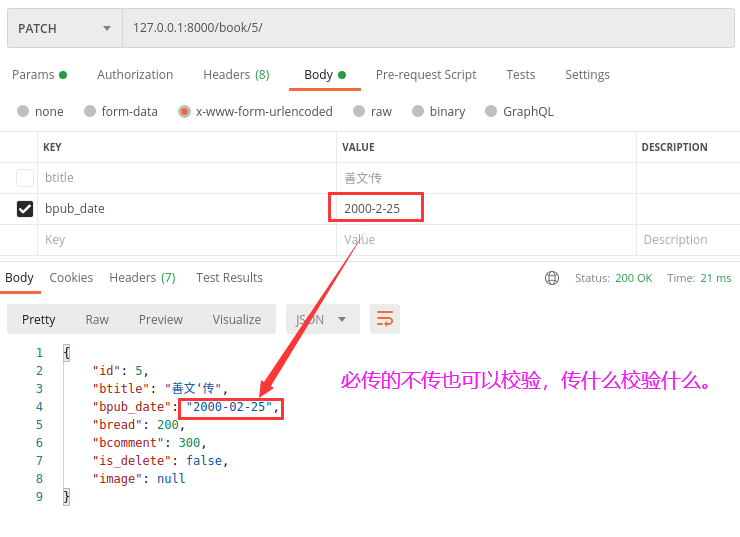Open the response Cookies tab
Image resolution: width=740 pixels, height=537 pixels.
click(71, 277)
